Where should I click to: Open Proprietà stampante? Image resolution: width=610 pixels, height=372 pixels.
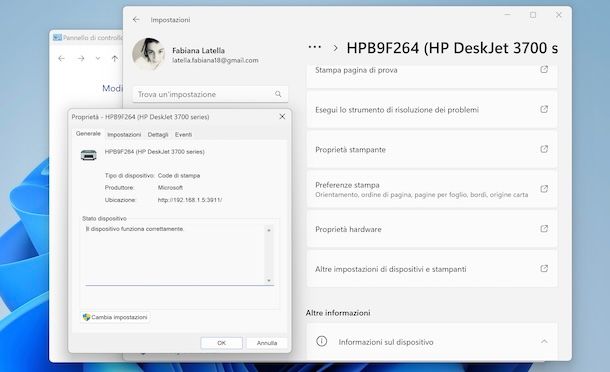(432, 149)
